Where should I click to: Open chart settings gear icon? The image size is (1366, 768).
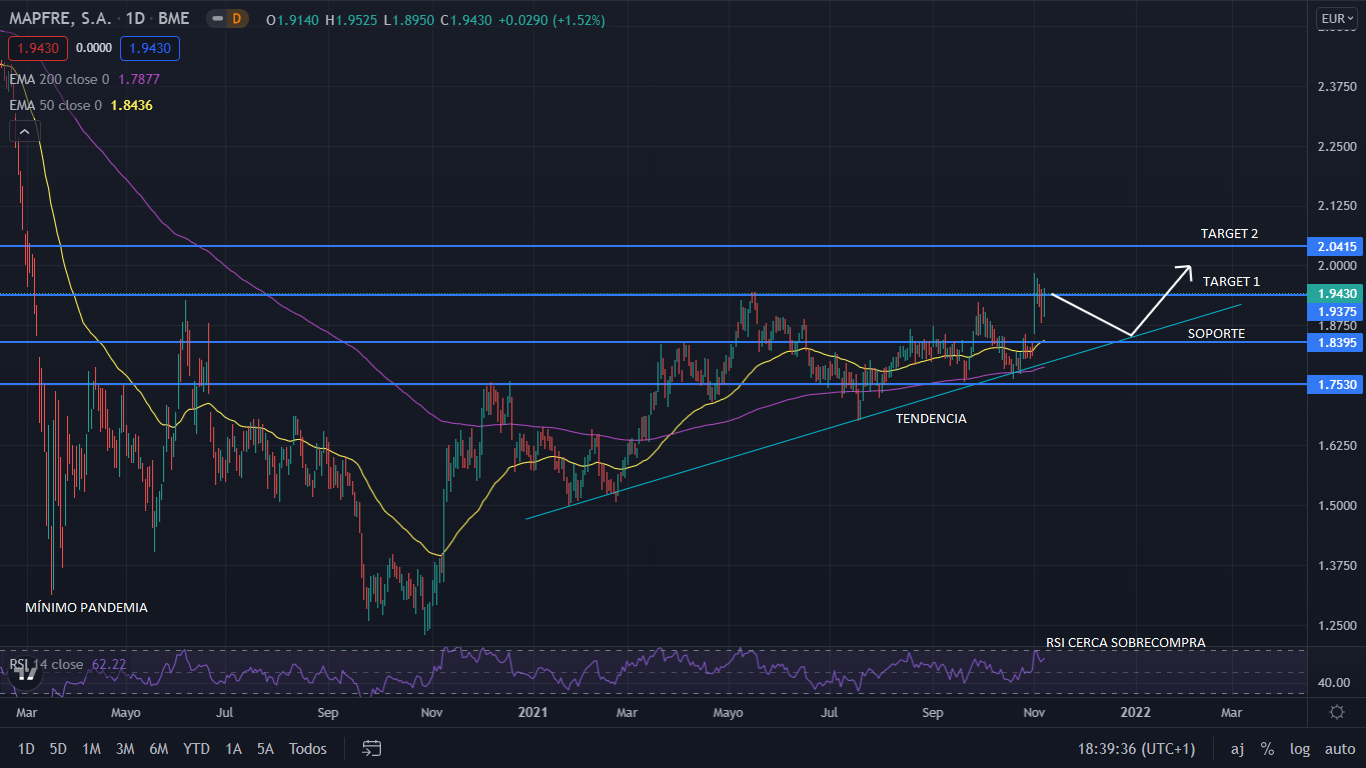pyautogui.click(x=1337, y=712)
